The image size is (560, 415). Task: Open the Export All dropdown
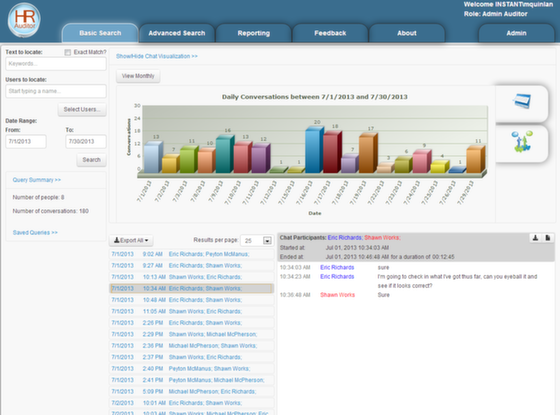[131, 240]
